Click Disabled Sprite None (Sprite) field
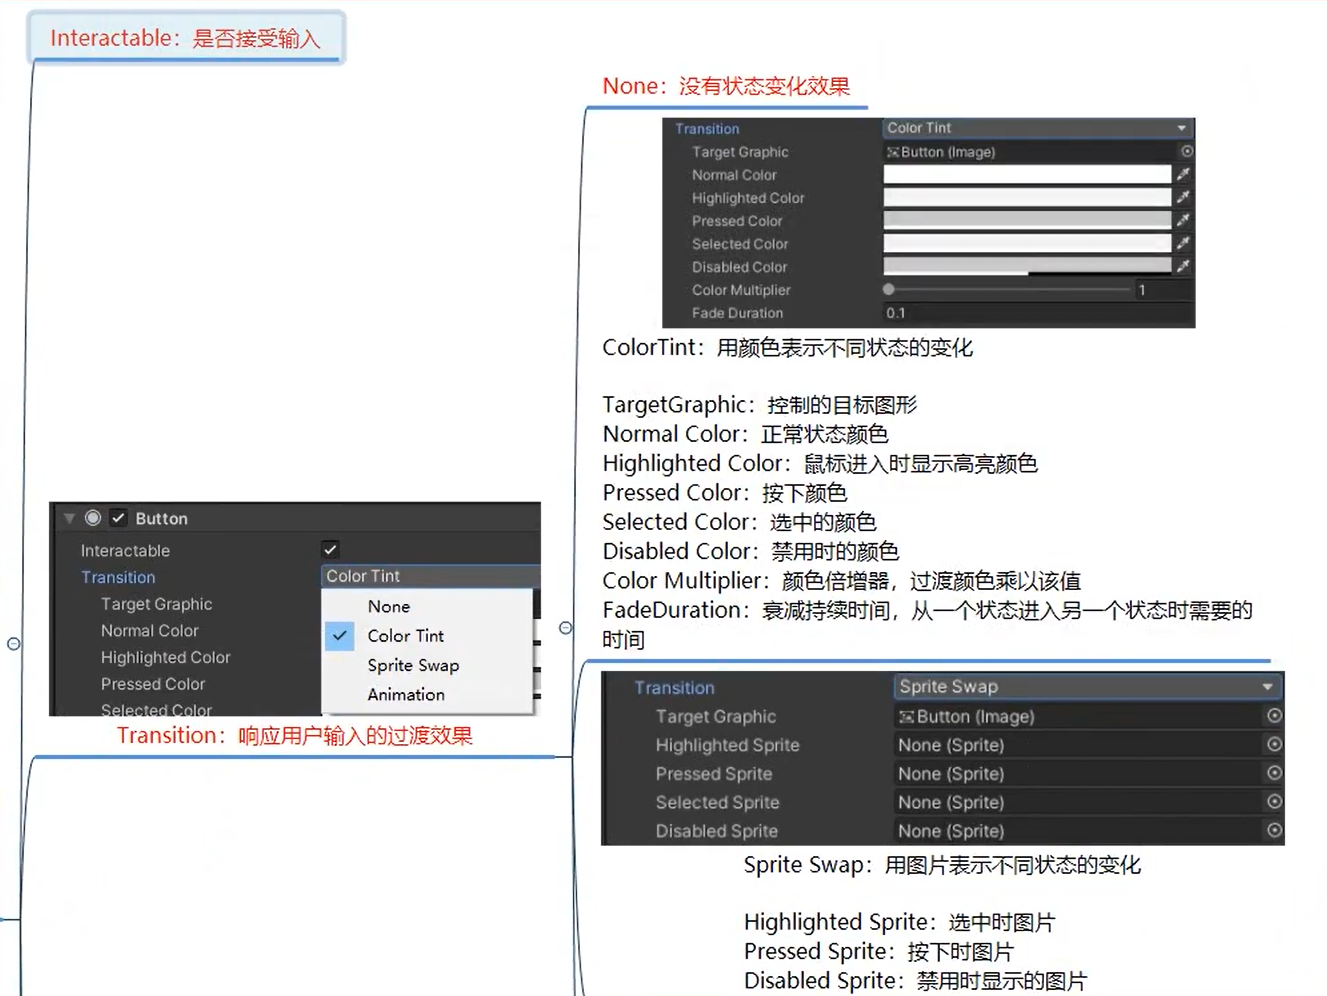Image resolution: width=1327 pixels, height=996 pixels. 1079,831
